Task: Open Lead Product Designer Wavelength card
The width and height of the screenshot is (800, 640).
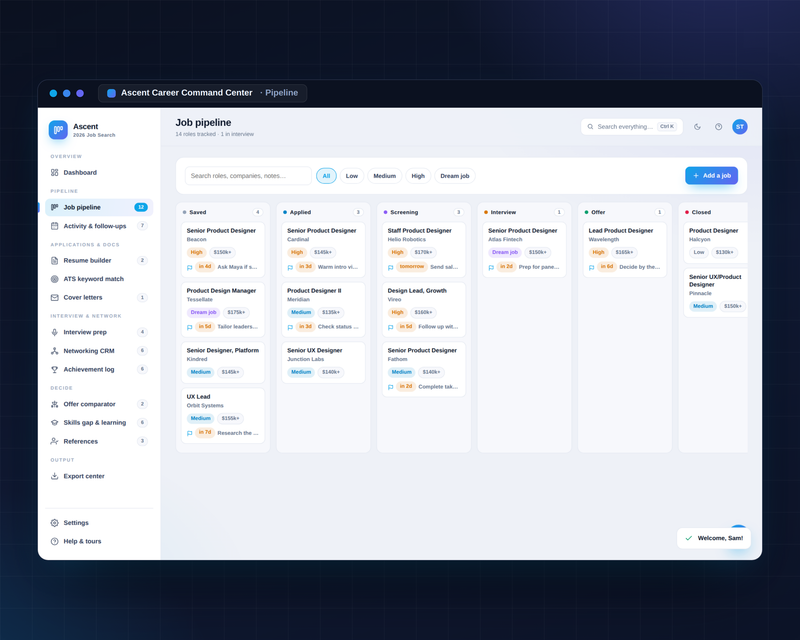Action: [x=624, y=250]
